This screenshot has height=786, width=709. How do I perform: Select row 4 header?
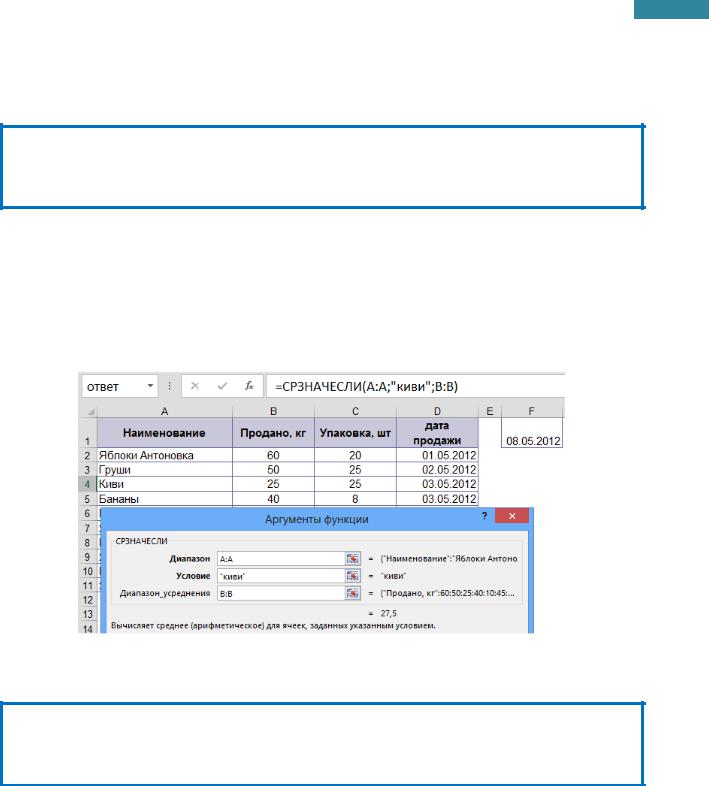pyautogui.click(x=88, y=484)
